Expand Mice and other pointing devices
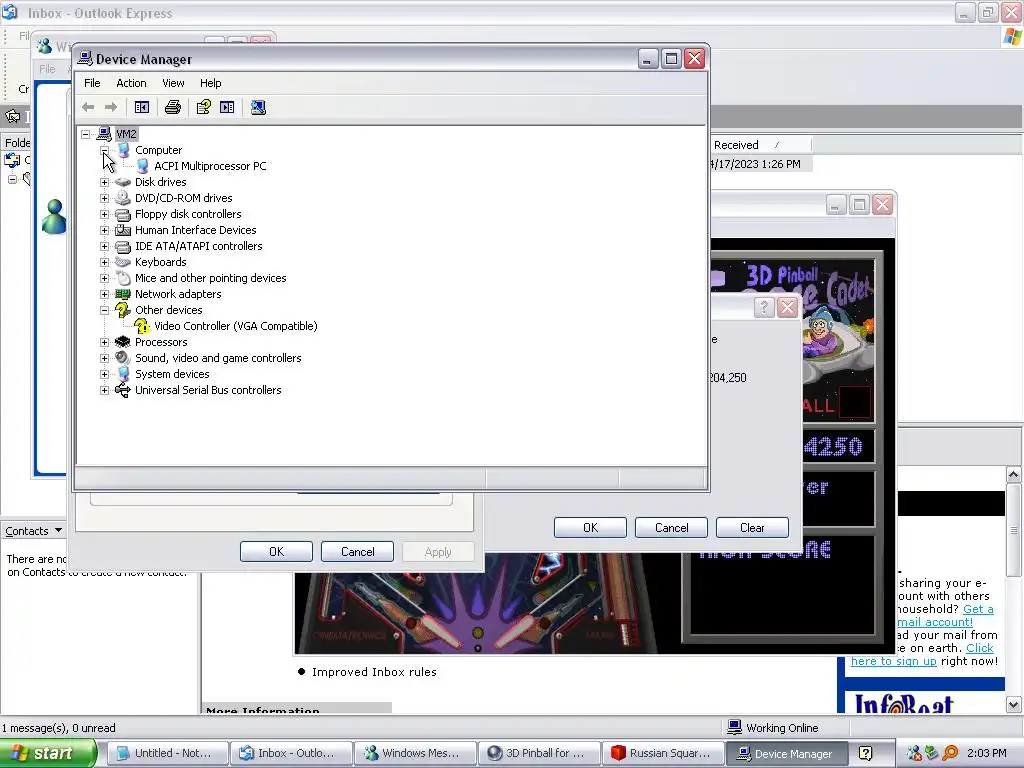 click(104, 278)
